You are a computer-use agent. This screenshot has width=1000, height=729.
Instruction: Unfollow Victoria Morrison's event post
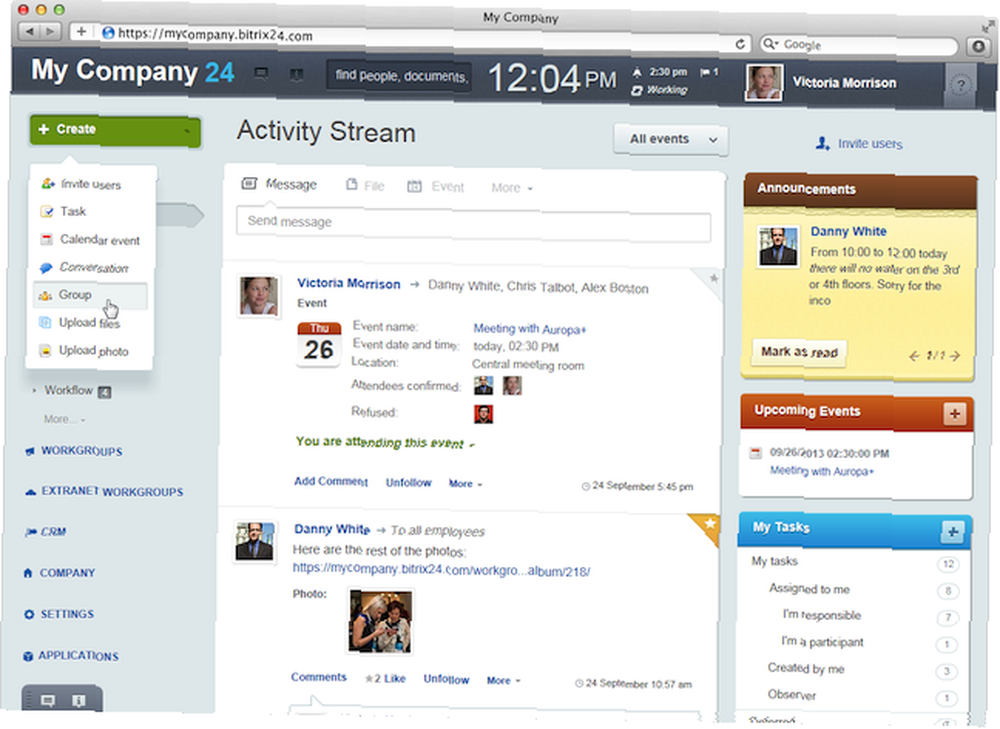pyautogui.click(x=408, y=483)
